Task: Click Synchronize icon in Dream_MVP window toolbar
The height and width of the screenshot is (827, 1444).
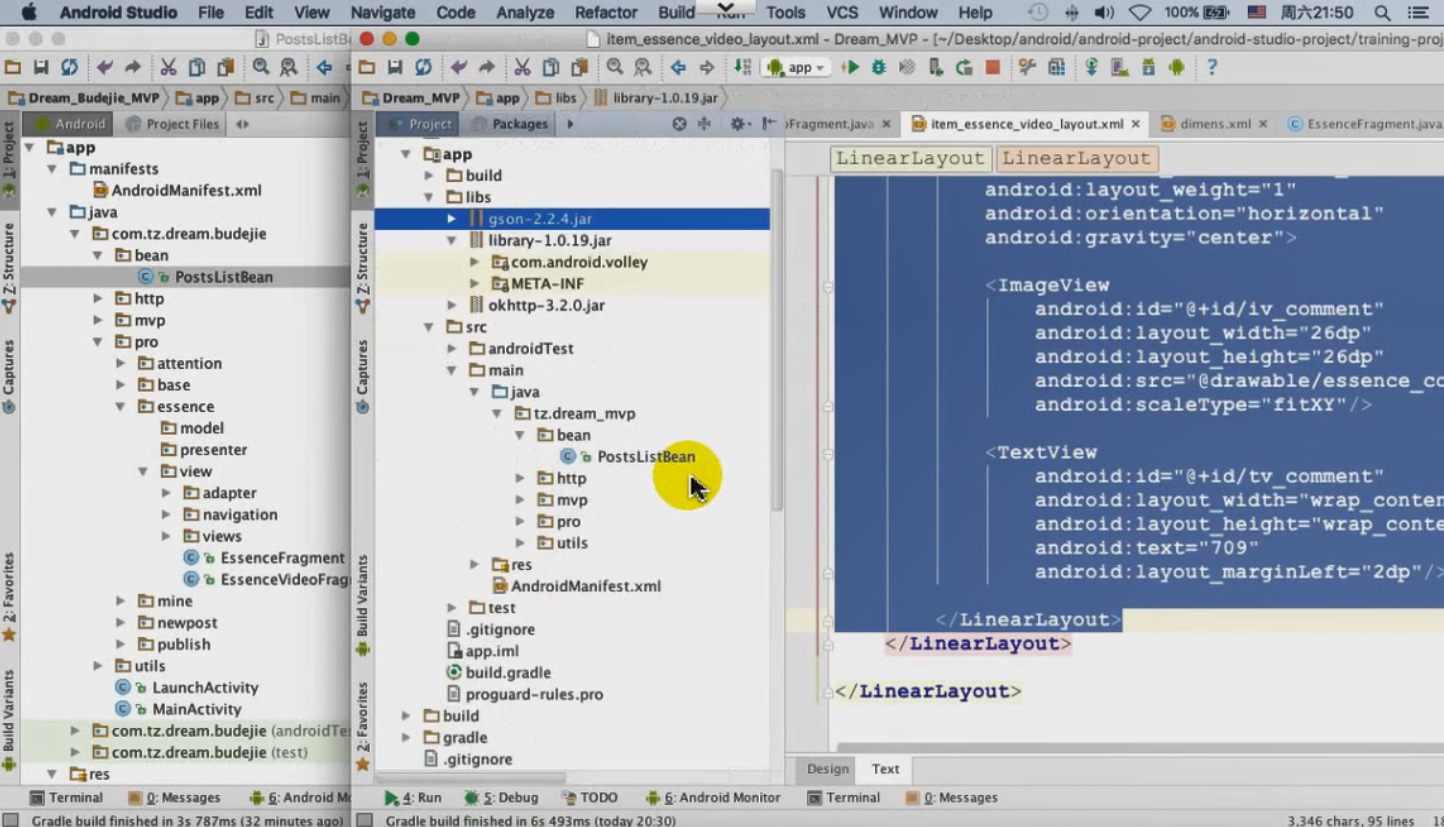Action: click(423, 68)
